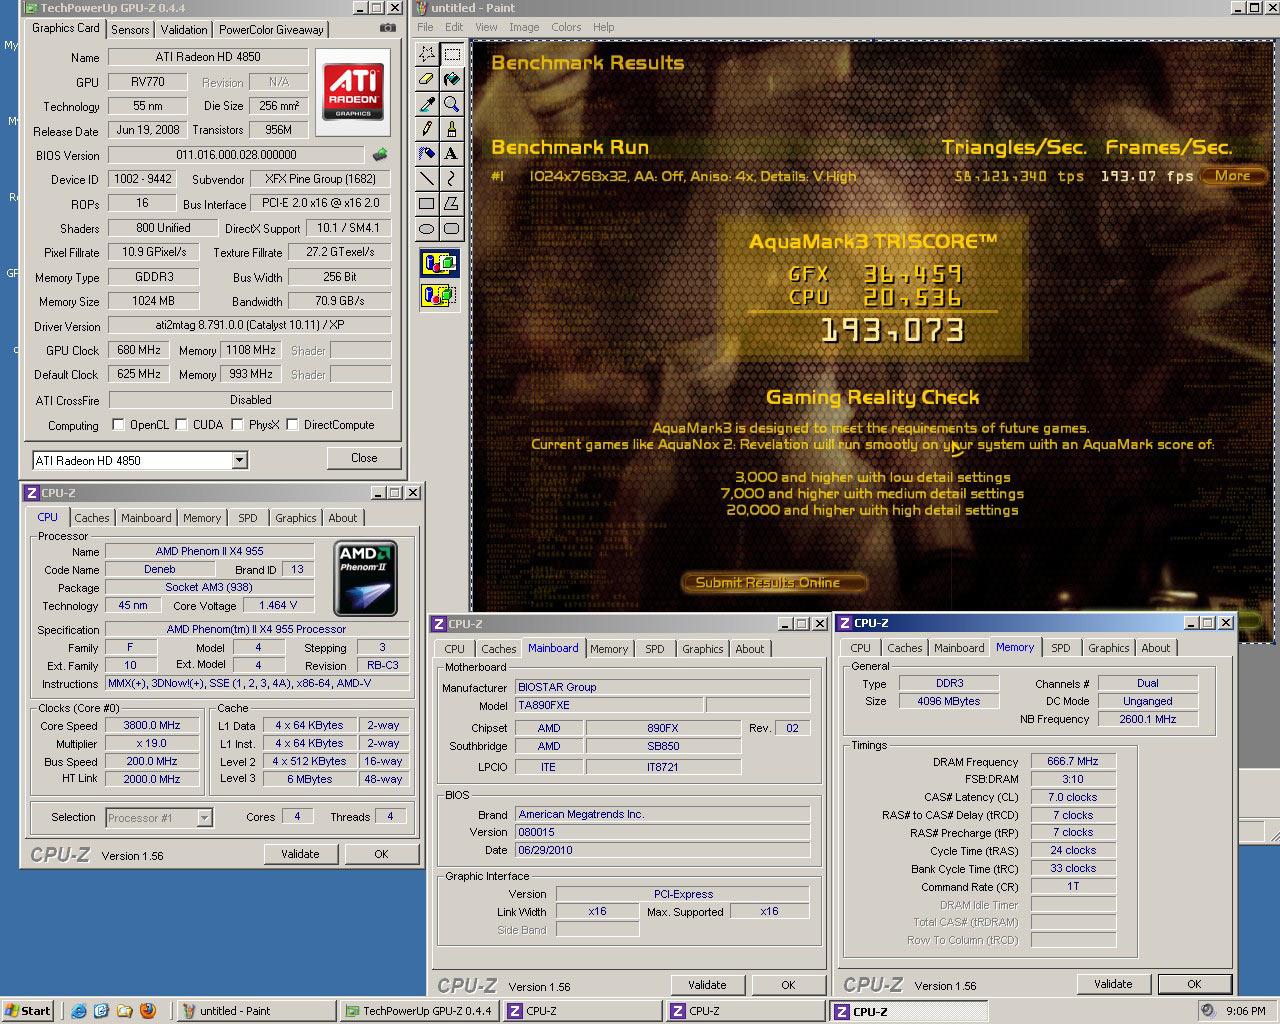Choose the transparent selection option in Paint toolbox

point(439,295)
